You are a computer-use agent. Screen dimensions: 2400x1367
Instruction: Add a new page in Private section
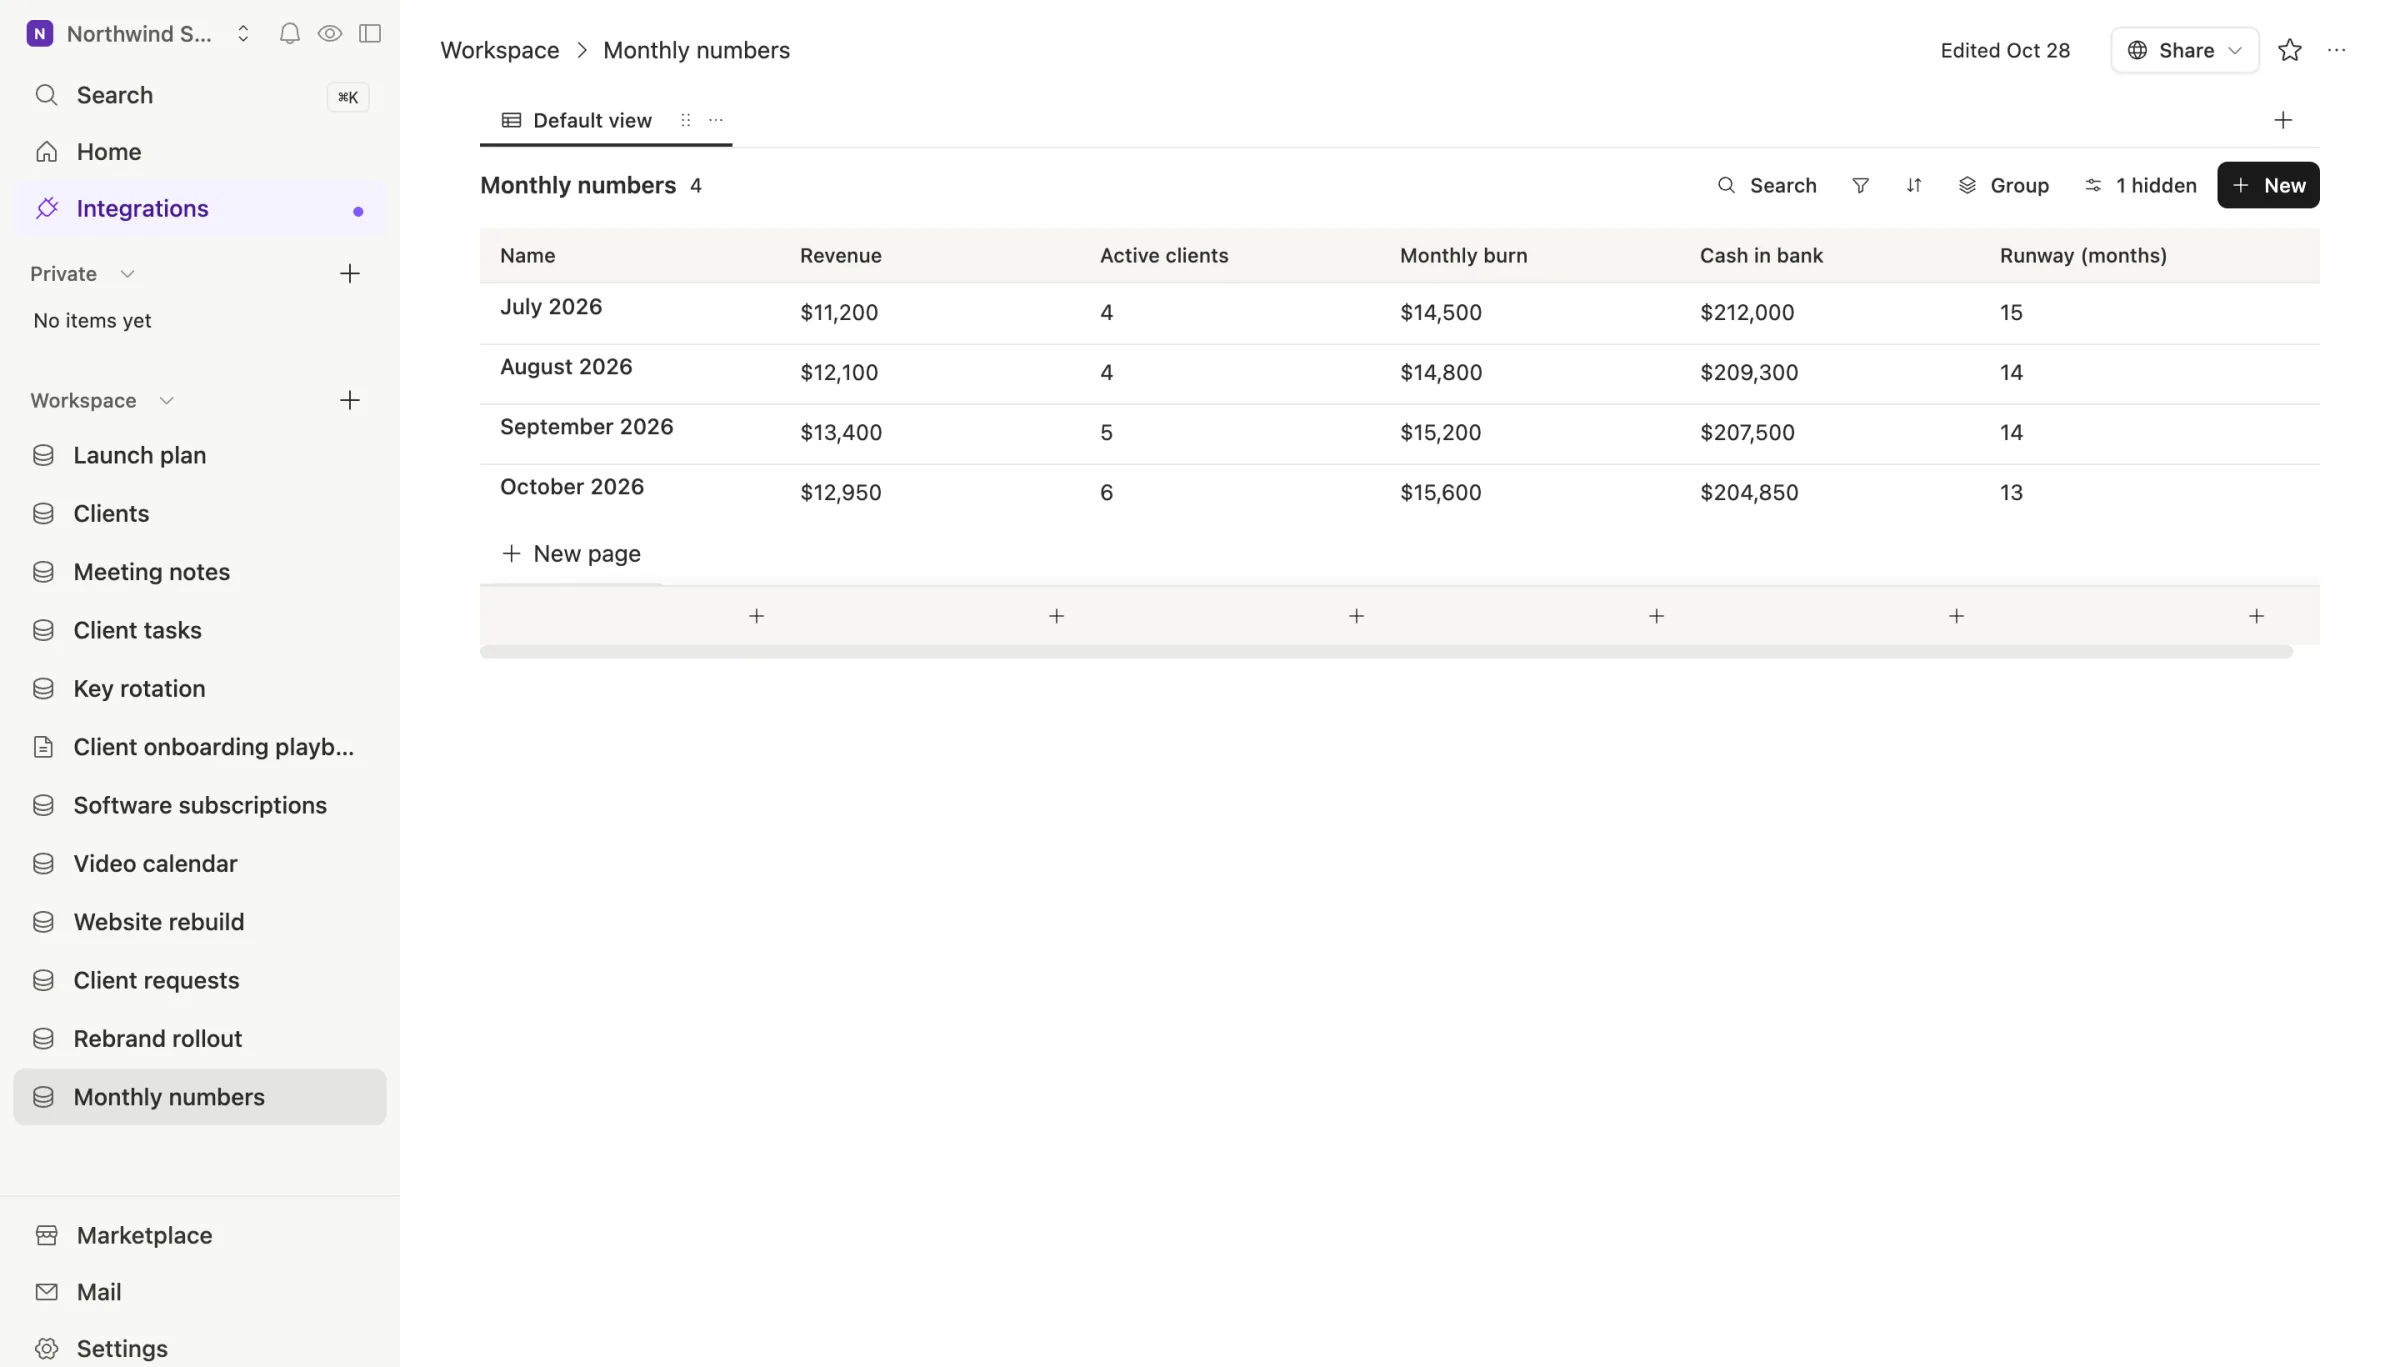click(349, 274)
